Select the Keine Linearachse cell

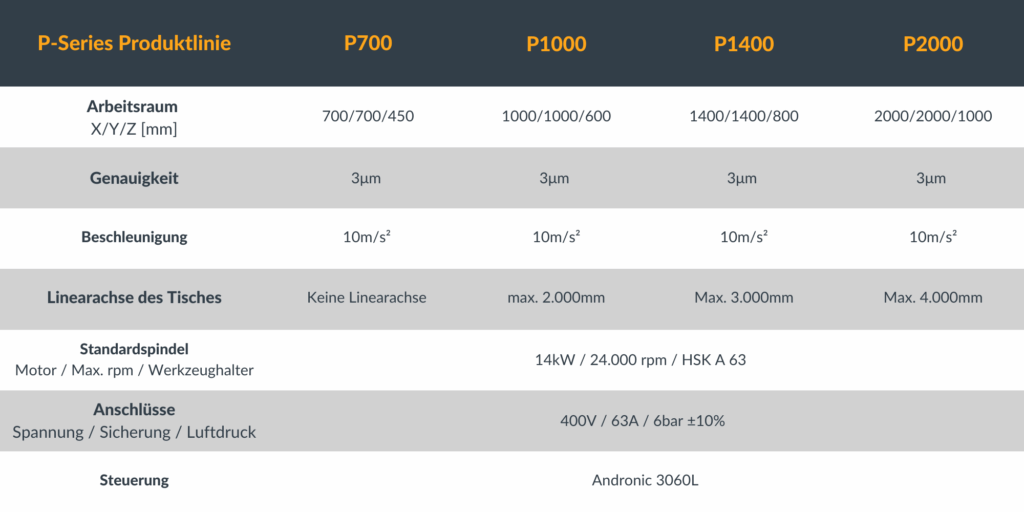tap(367, 298)
